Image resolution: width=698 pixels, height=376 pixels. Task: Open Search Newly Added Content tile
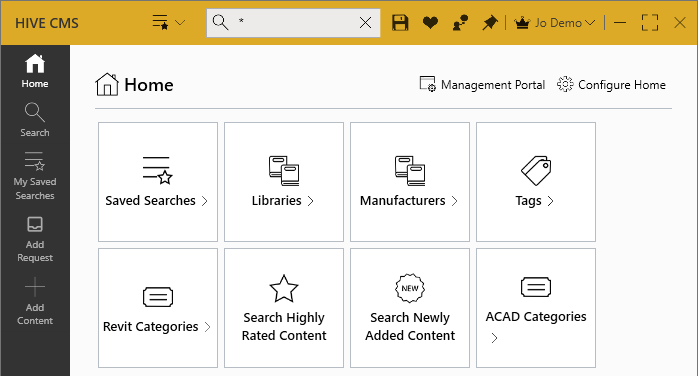(x=410, y=308)
